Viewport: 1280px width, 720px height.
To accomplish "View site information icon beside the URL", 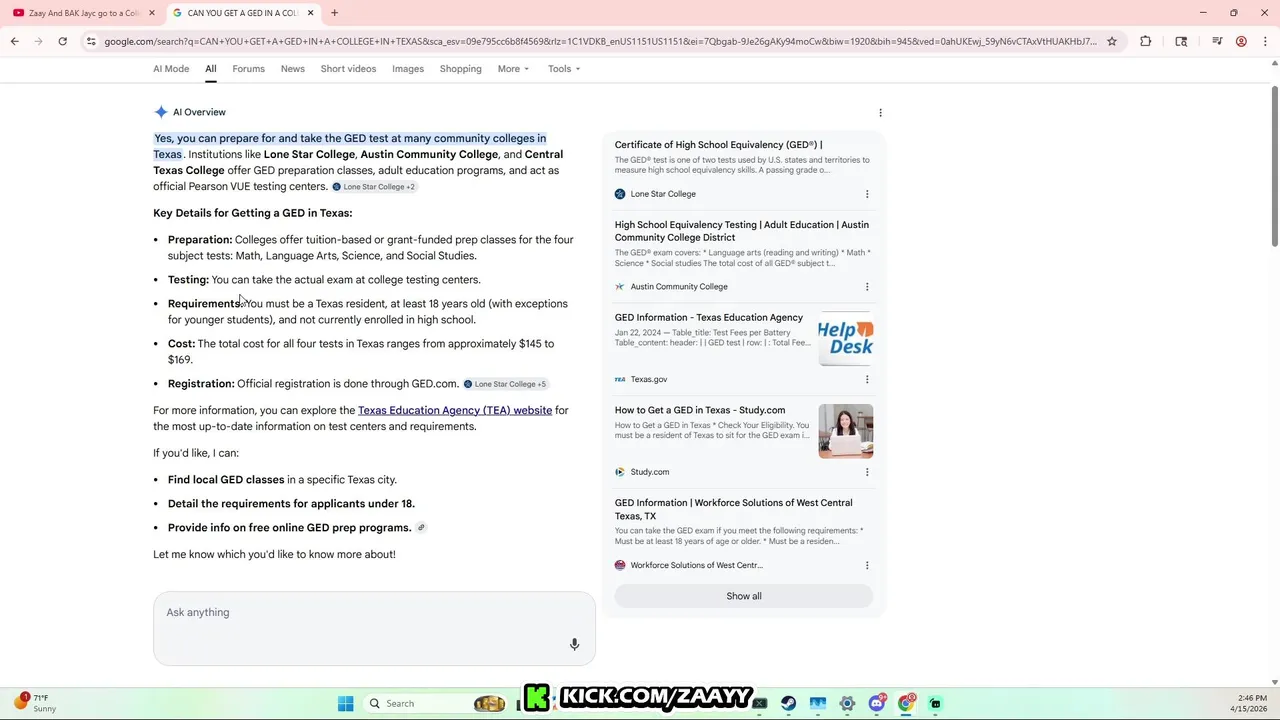I will (x=91, y=41).
